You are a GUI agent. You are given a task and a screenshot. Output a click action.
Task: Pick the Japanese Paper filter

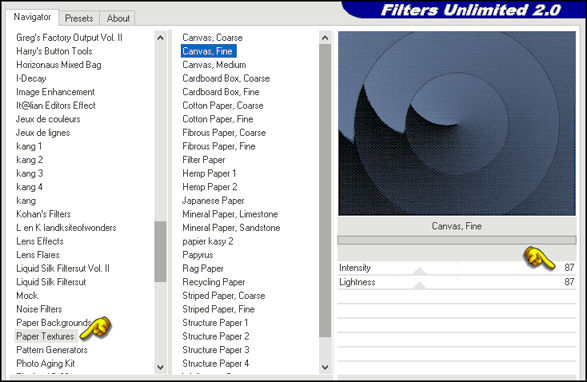tap(213, 200)
